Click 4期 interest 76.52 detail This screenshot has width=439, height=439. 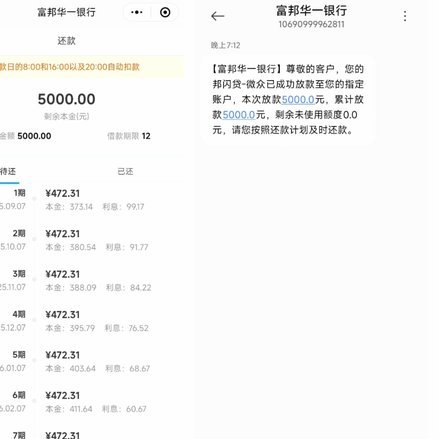(127, 328)
